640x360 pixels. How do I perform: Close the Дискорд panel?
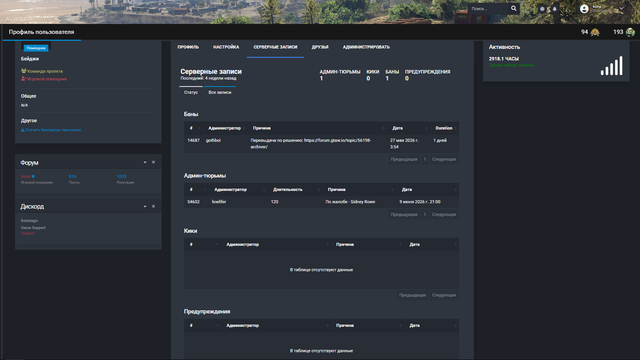click(153, 207)
